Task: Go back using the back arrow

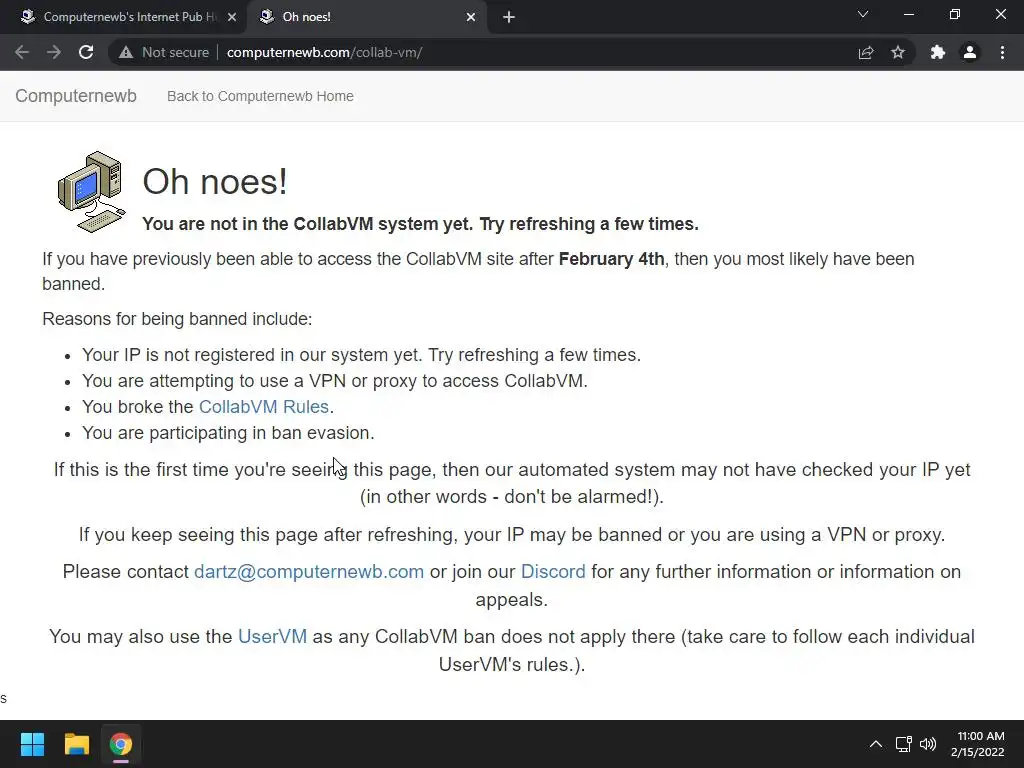Action: pyautogui.click(x=22, y=52)
